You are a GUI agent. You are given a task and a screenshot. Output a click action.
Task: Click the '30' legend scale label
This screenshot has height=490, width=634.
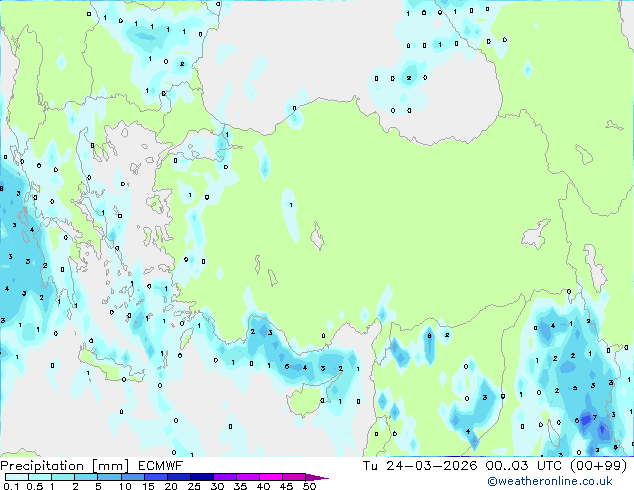tap(217, 486)
